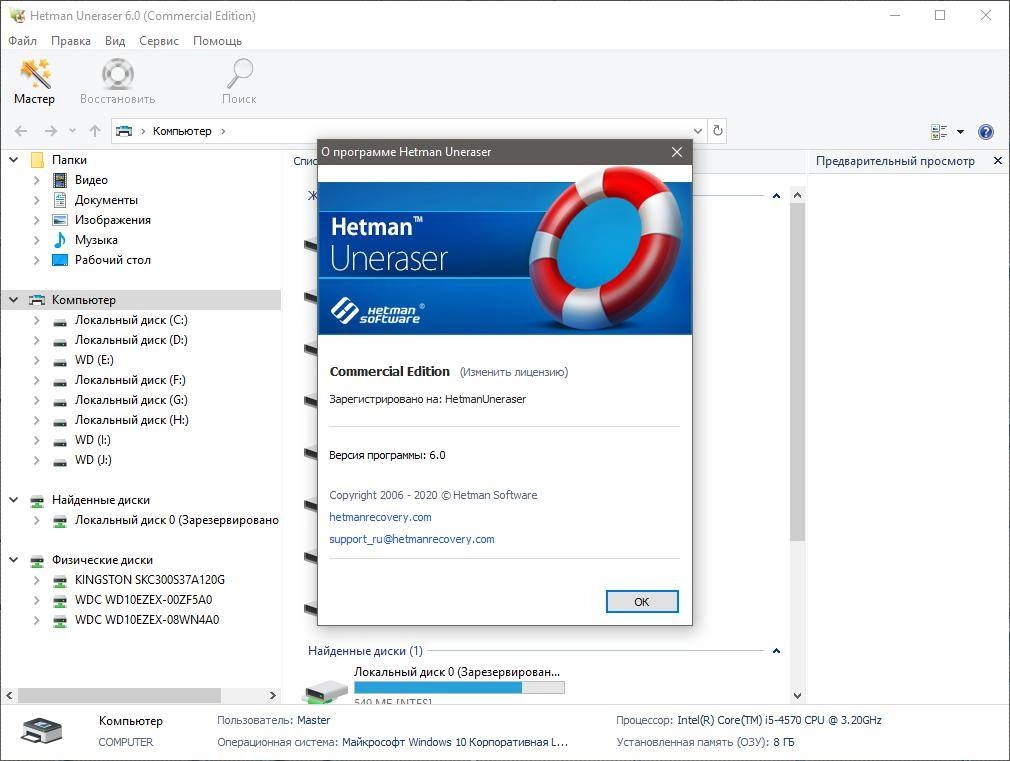
Task: Click the Физические диски group icon
Action: (37, 560)
